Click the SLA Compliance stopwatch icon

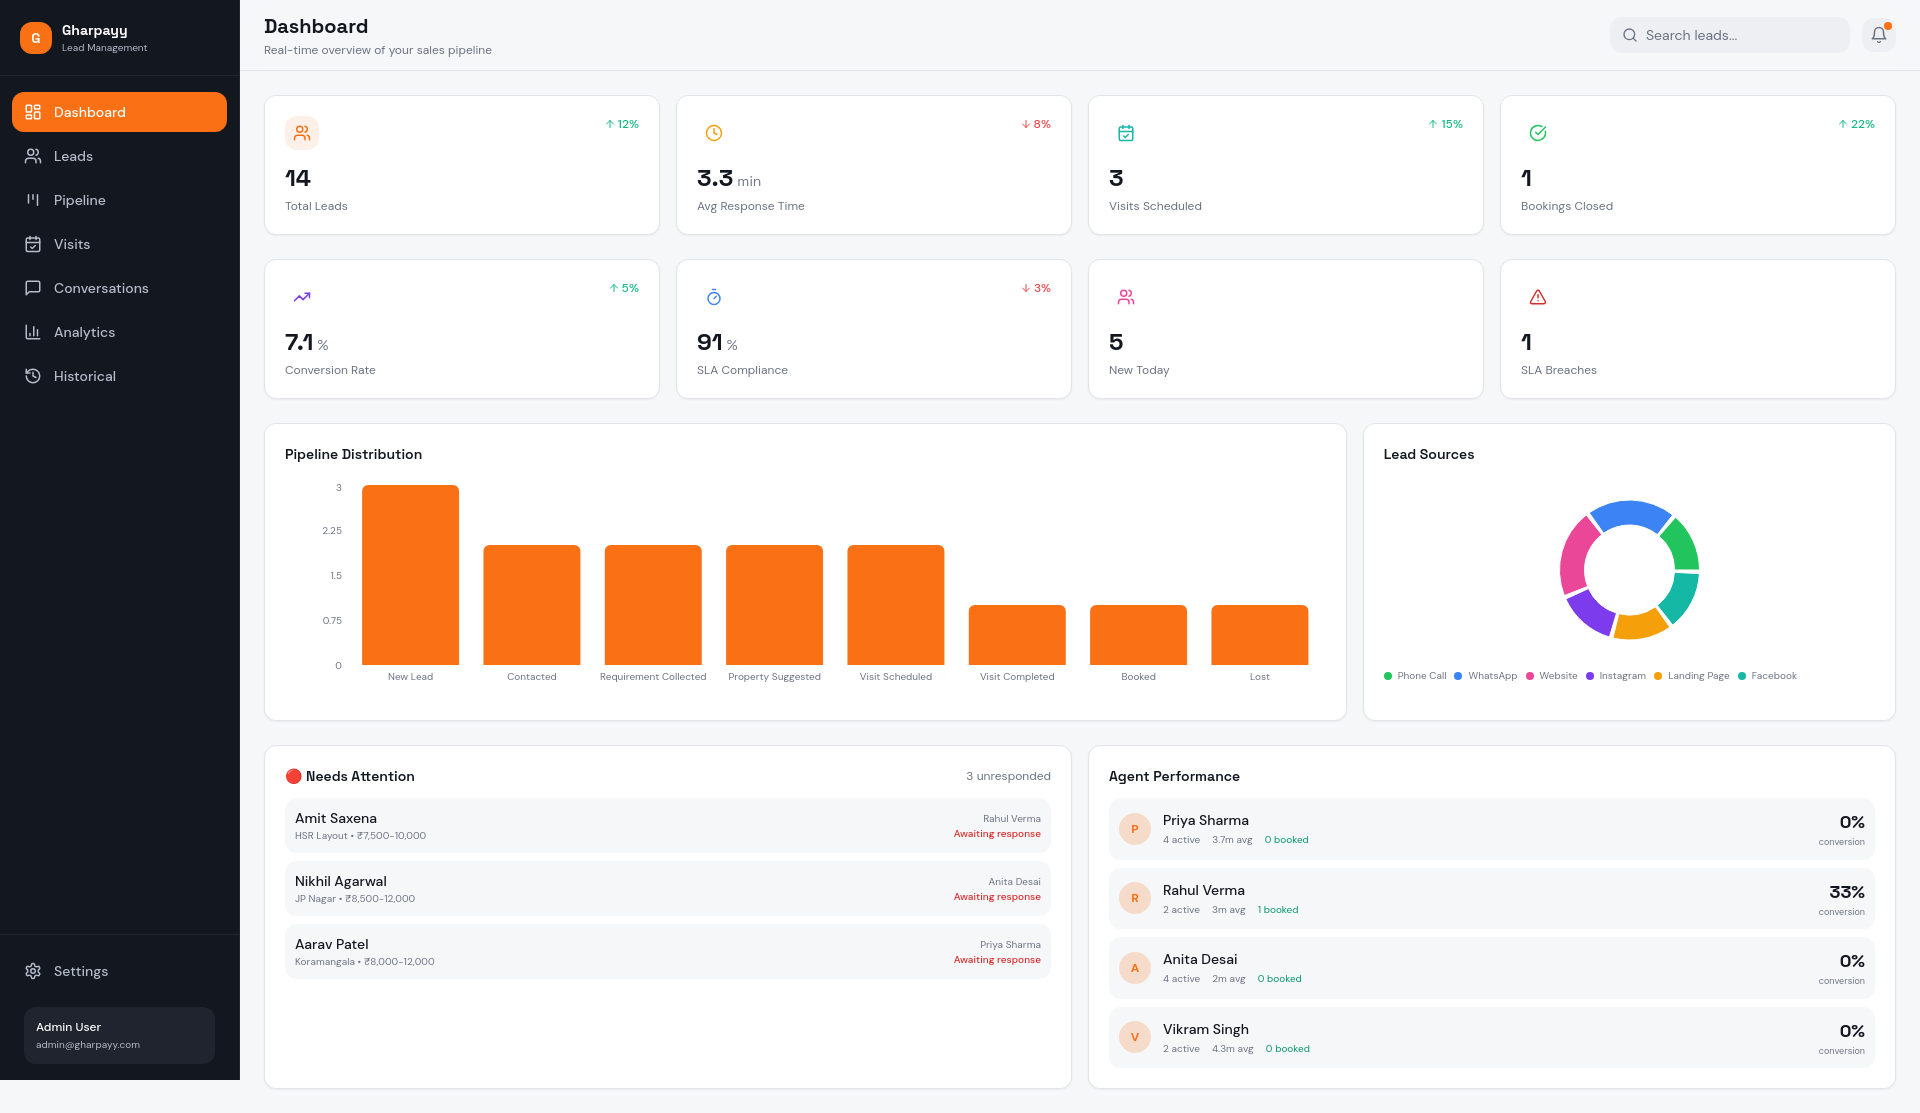714,297
